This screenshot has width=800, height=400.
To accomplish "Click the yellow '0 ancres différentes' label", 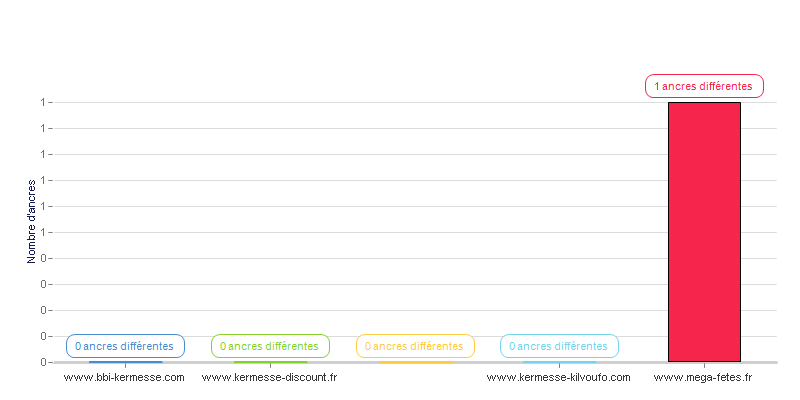I will click(x=415, y=346).
